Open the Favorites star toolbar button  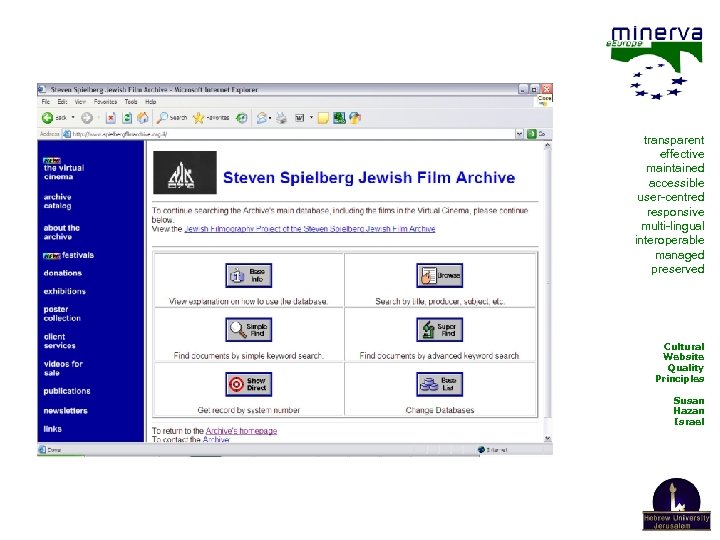point(211,118)
